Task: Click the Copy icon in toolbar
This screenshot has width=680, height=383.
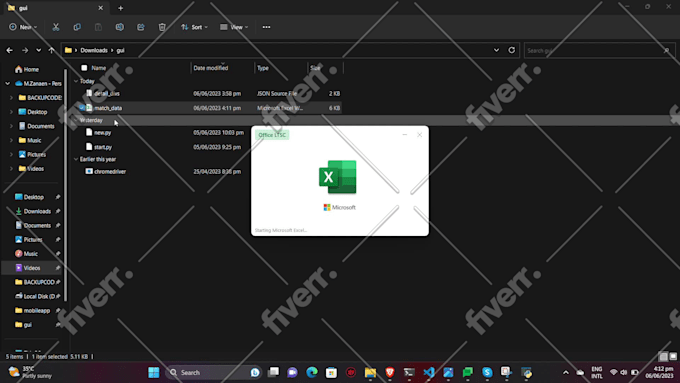Action: point(77,27)
